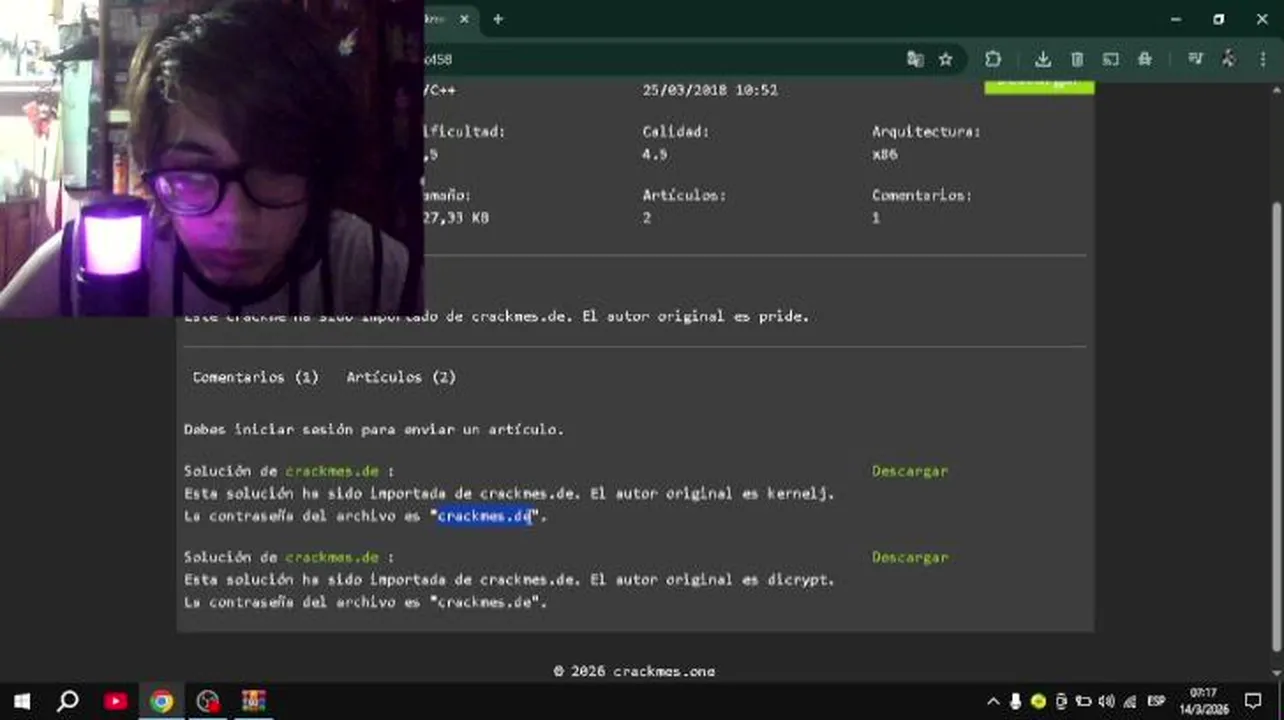Screen dimensions: 1284x720
Task: Click the date 25/03/2018 10:52
Action: tap(709, 89)
